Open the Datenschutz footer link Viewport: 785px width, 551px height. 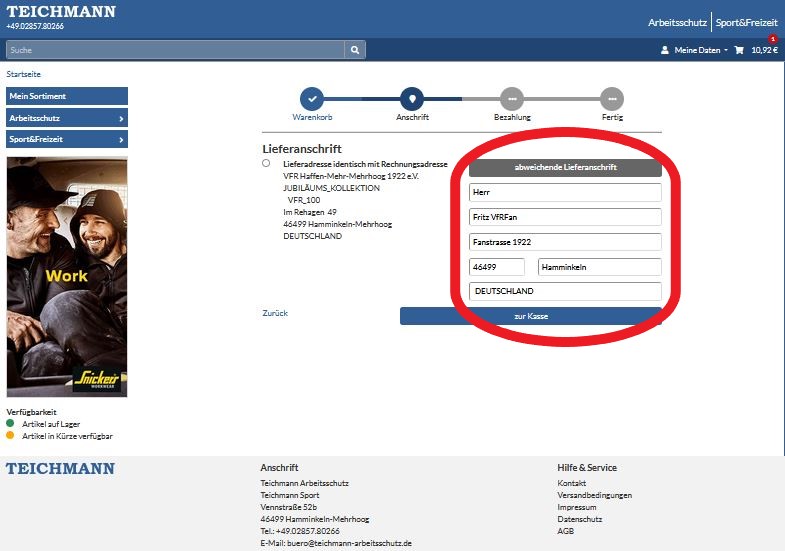pyautogui.click(x=579, y=519)
